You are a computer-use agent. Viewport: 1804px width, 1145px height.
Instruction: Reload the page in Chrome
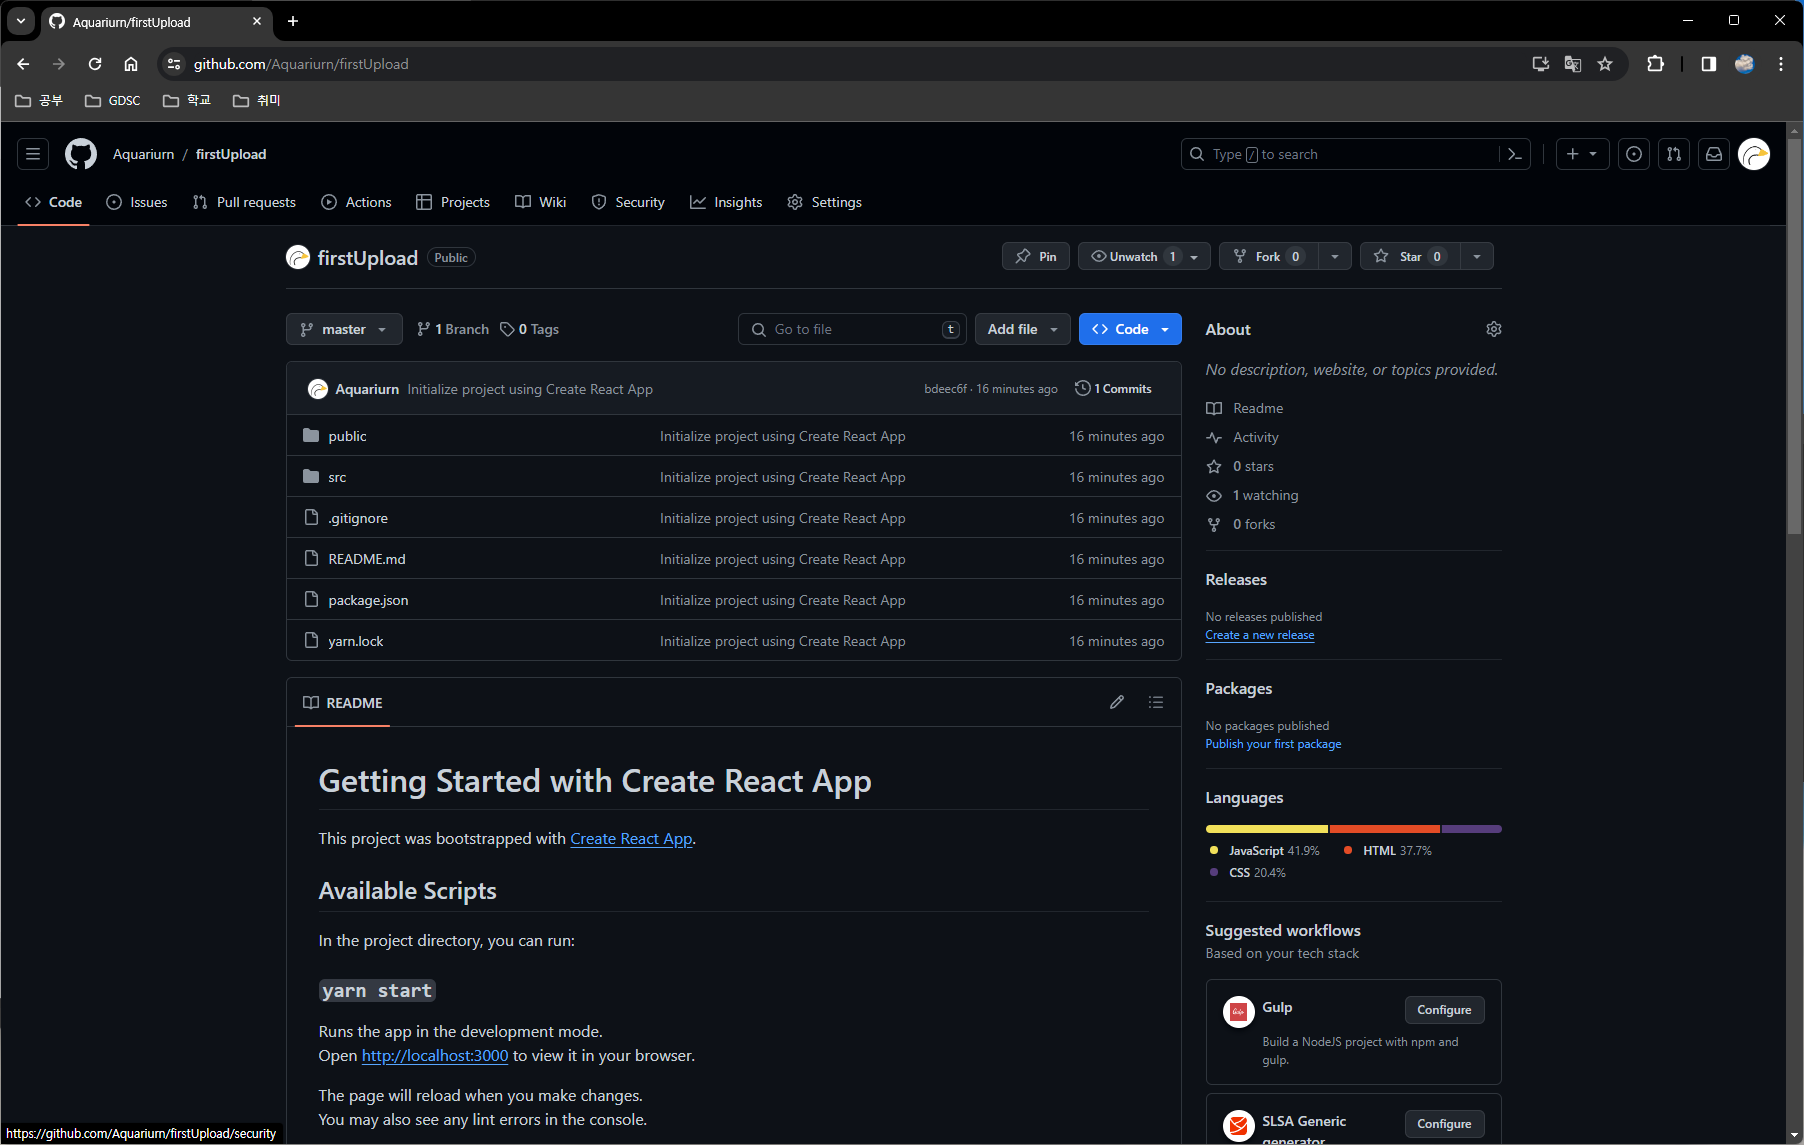[95, 64]
